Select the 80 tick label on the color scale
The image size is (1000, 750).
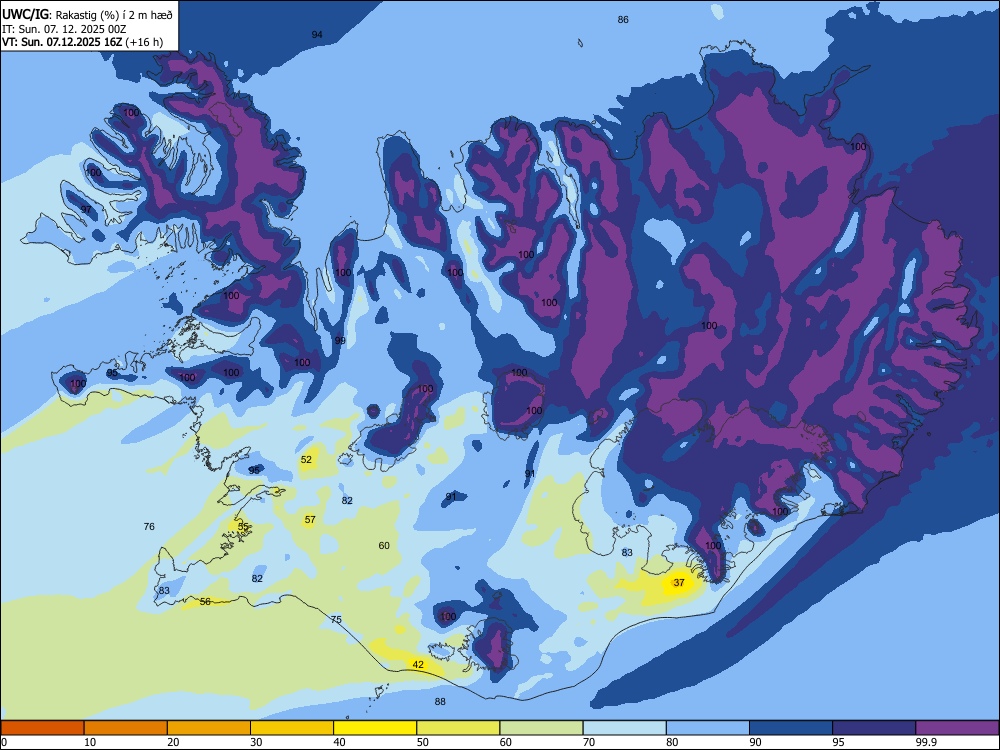tap(672, 742)
